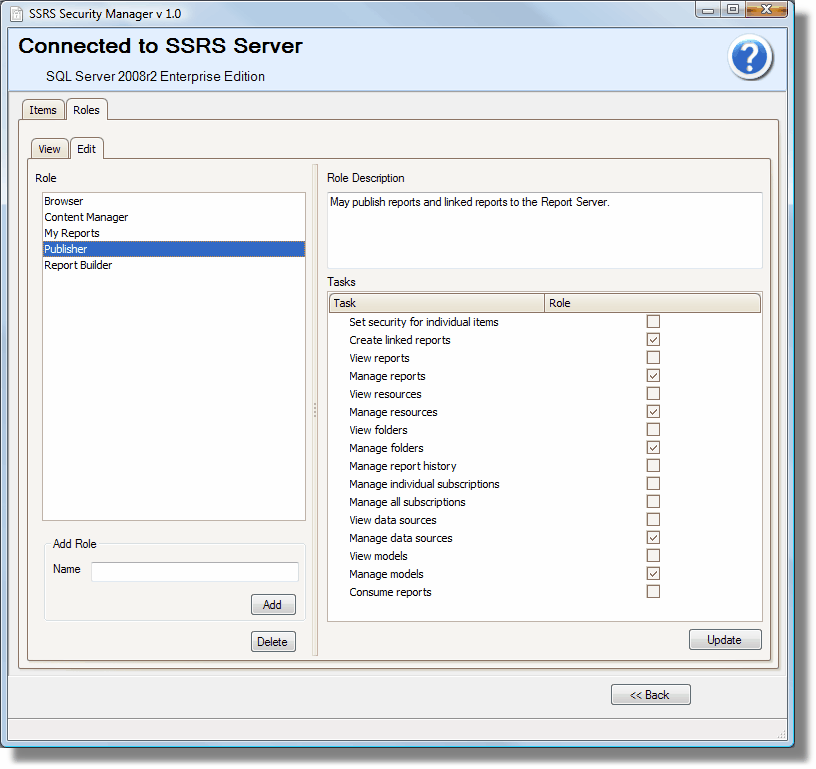Check Manage individual subscriptions checkbox
The height and width of the screenshot is (769, 816).
click(x=653, y=483)
